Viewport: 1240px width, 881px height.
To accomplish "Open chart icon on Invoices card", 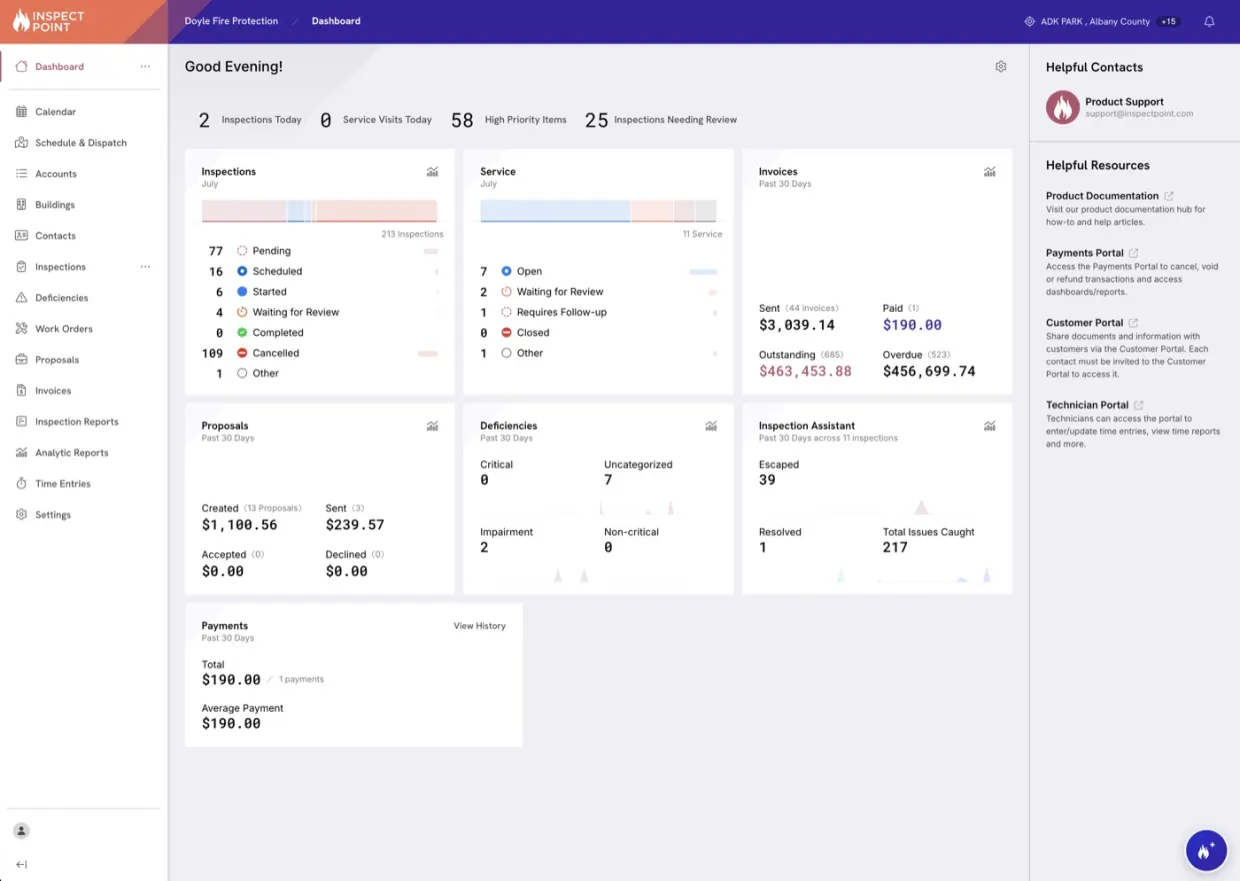I will (989, 172).
